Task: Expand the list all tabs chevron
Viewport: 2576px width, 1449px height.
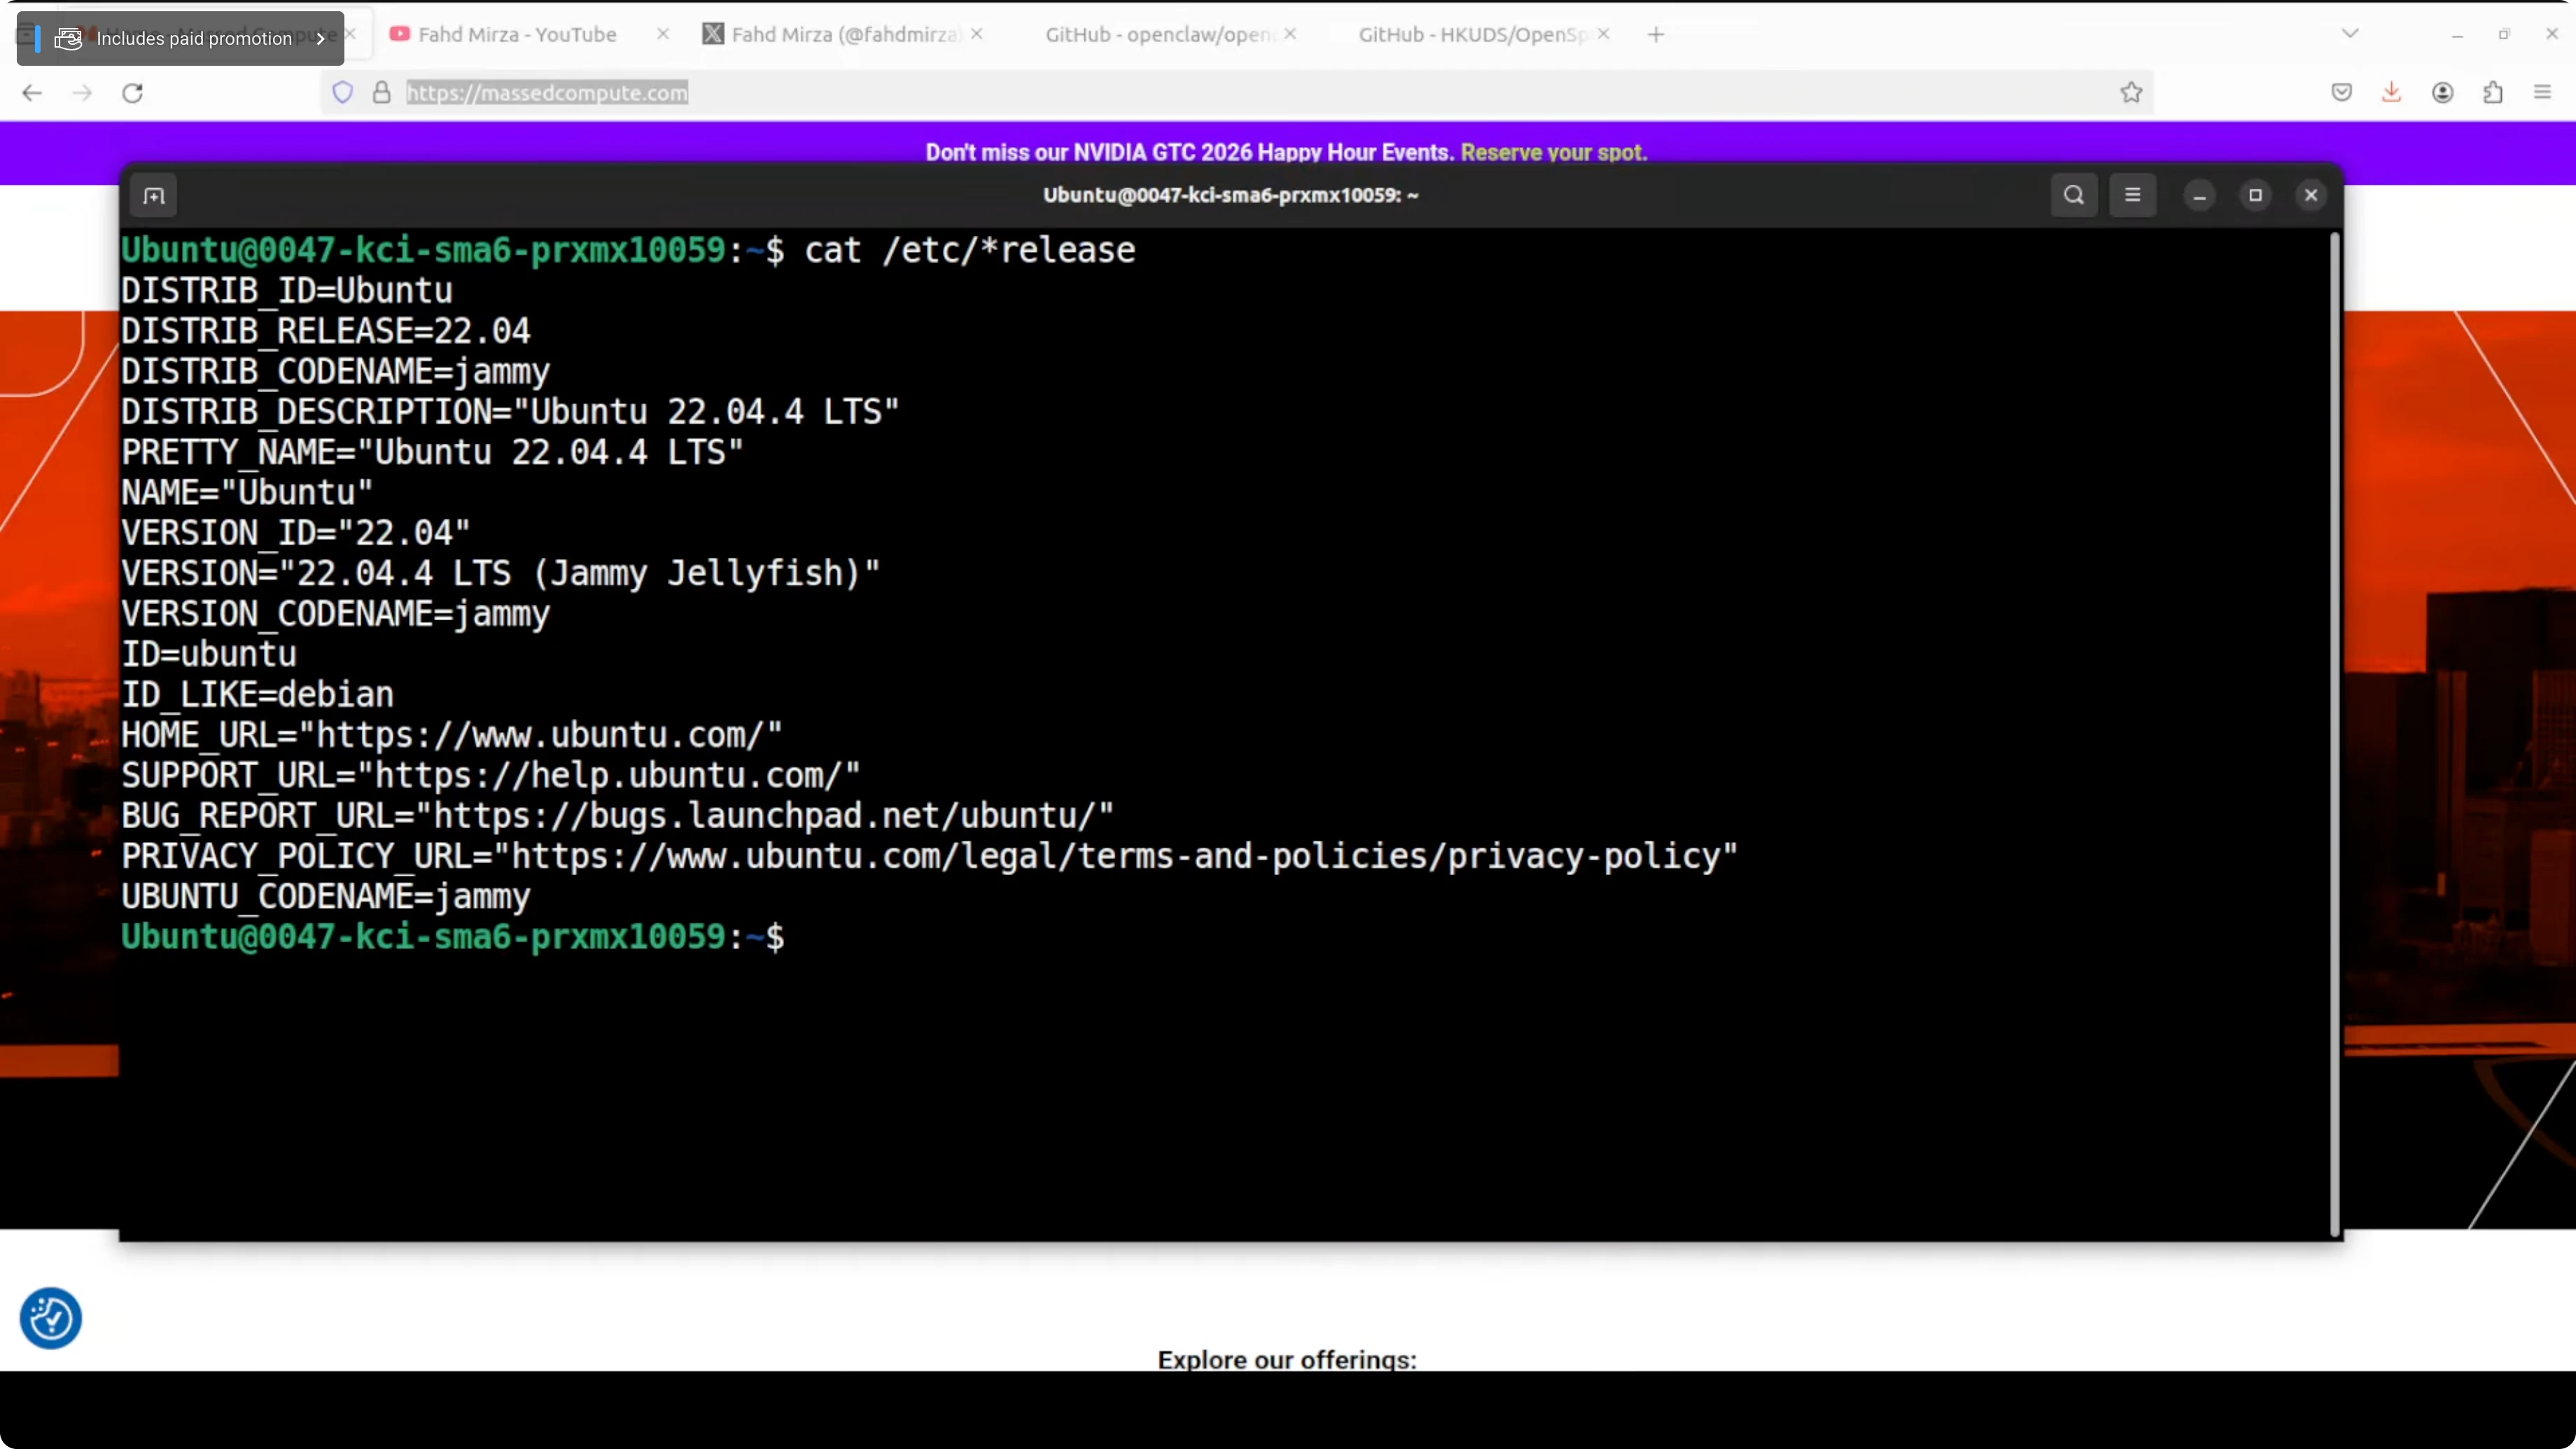Action: tap(2350, 34)
